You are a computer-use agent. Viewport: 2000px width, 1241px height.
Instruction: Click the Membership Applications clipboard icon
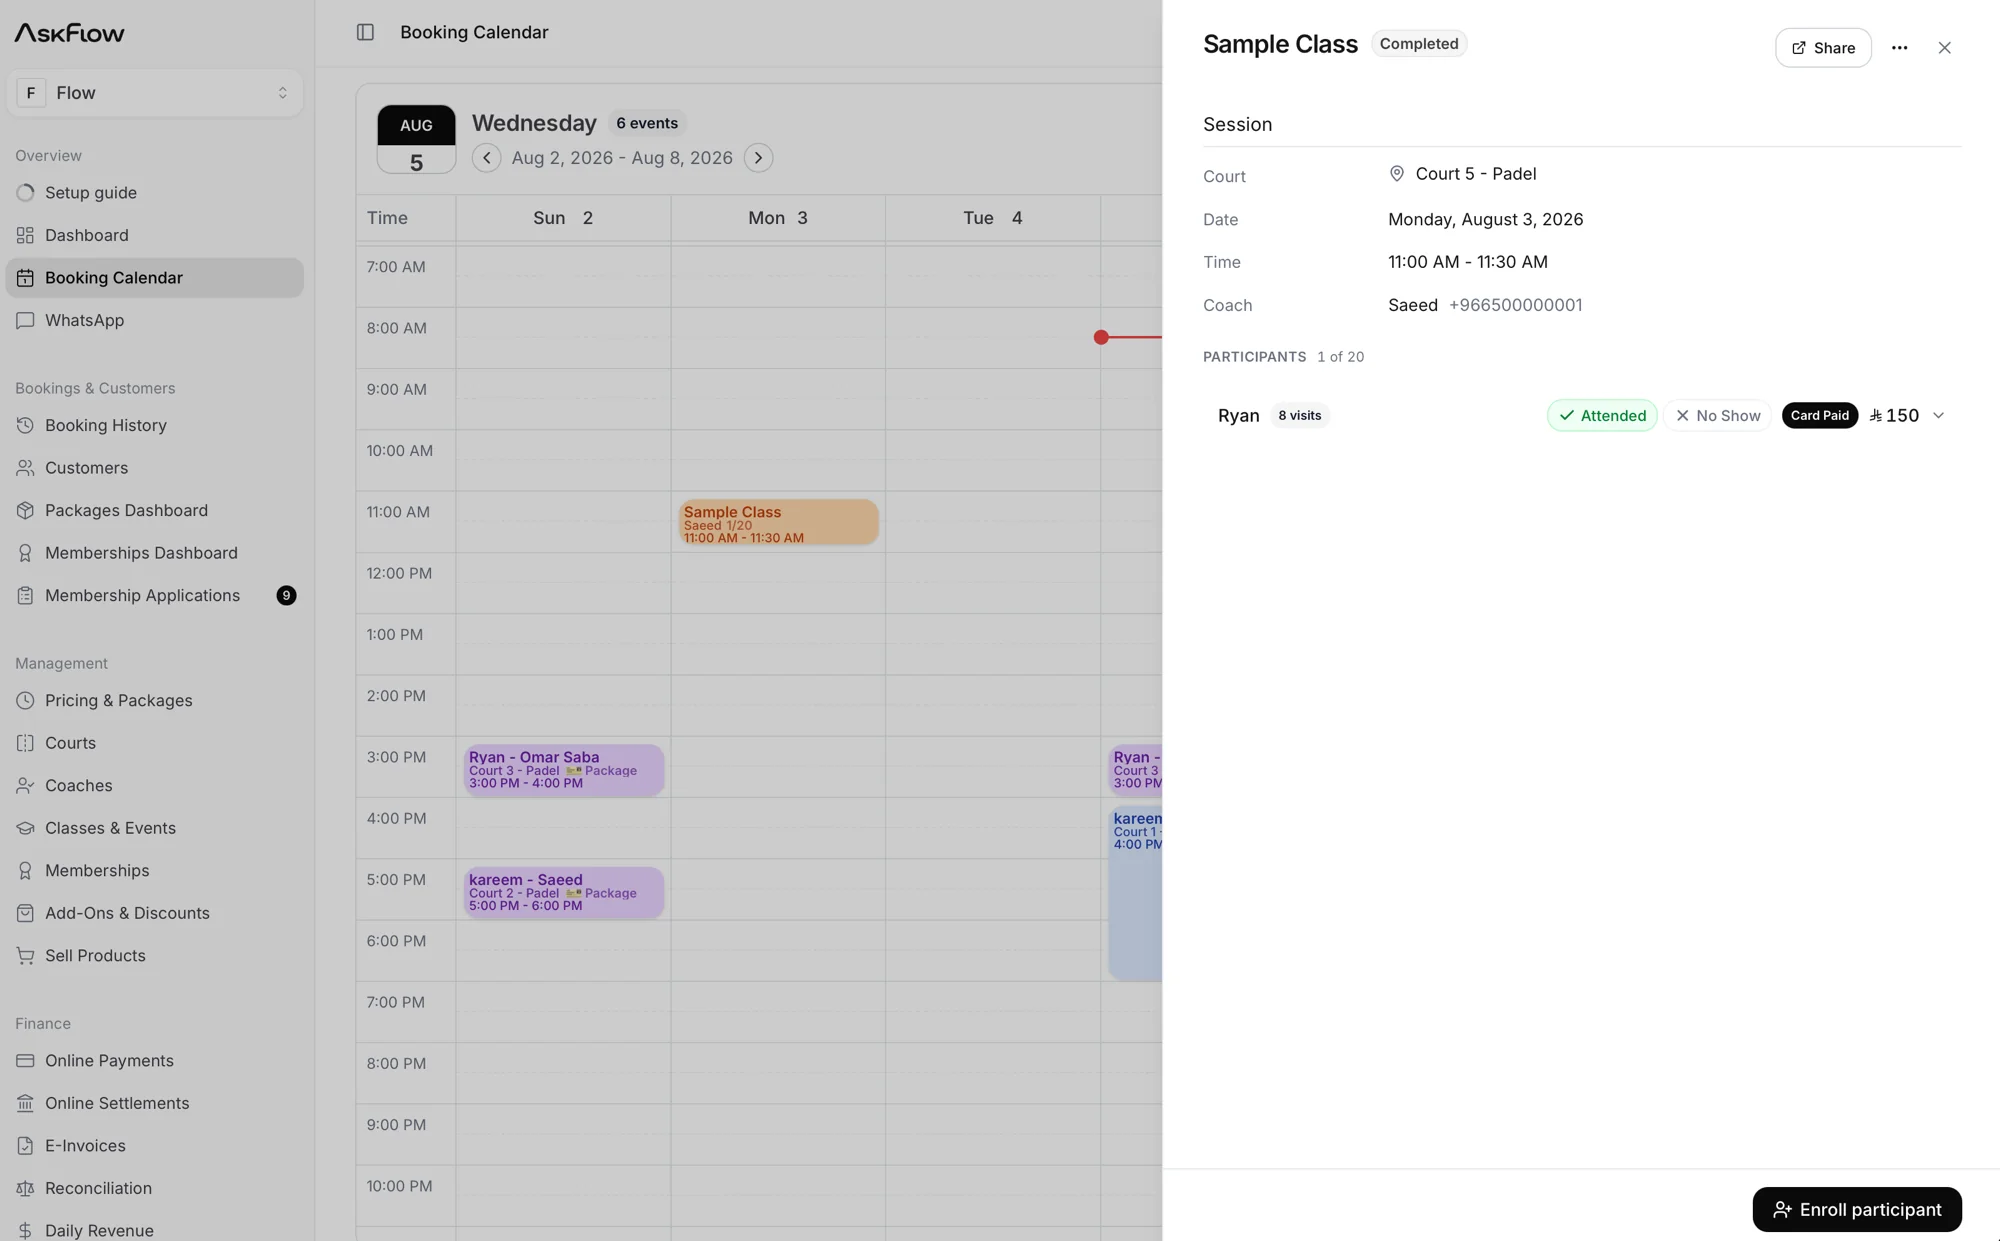click(x=25, y=595)
